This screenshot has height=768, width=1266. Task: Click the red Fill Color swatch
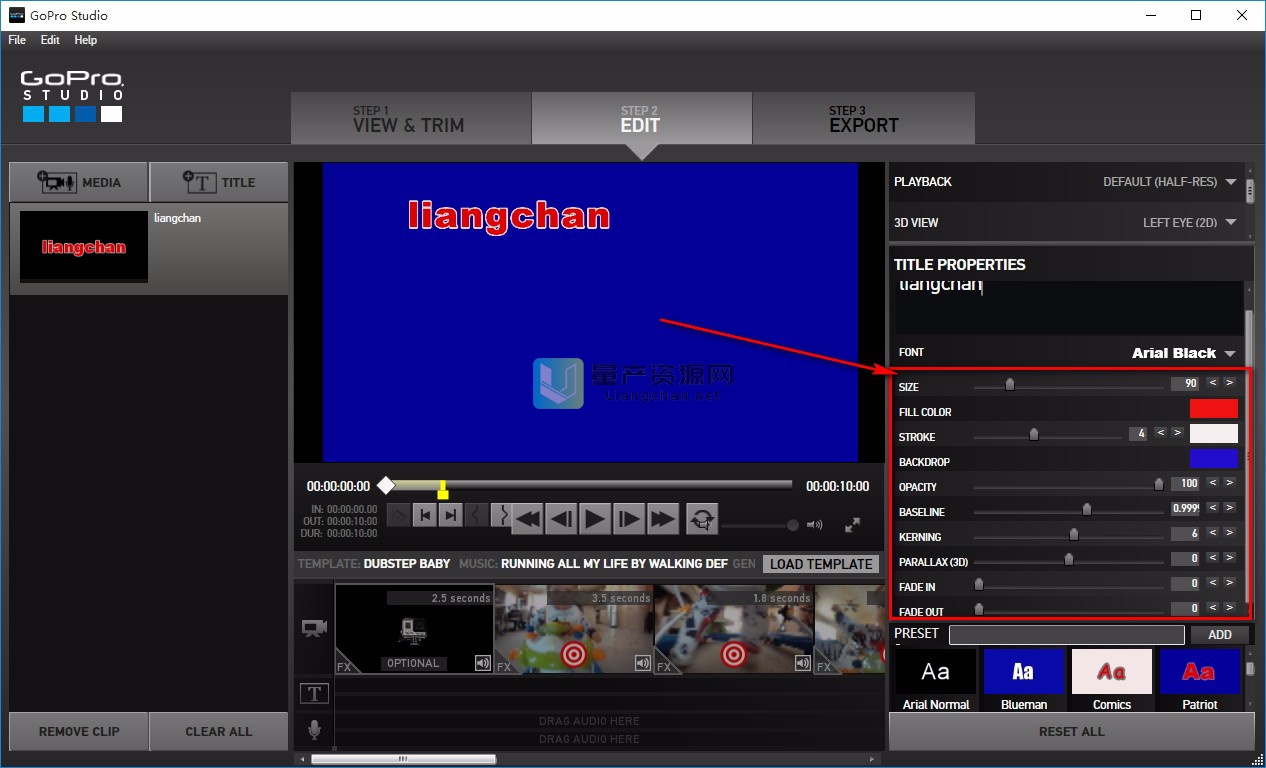point(1214,408)
